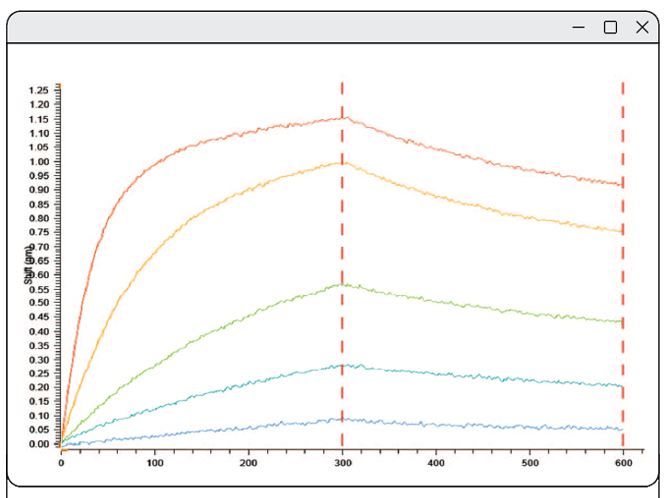The width and height of the screenshot is (666, 498).
Task: Close the chart window
Action: pos(642,28)
